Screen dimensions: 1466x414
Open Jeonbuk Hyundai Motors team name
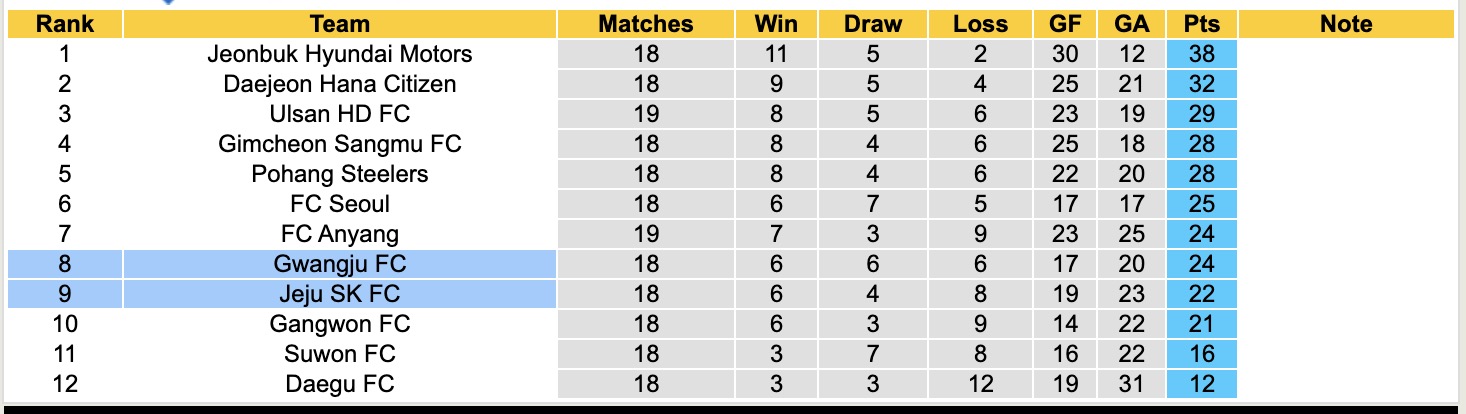(339, 54)
